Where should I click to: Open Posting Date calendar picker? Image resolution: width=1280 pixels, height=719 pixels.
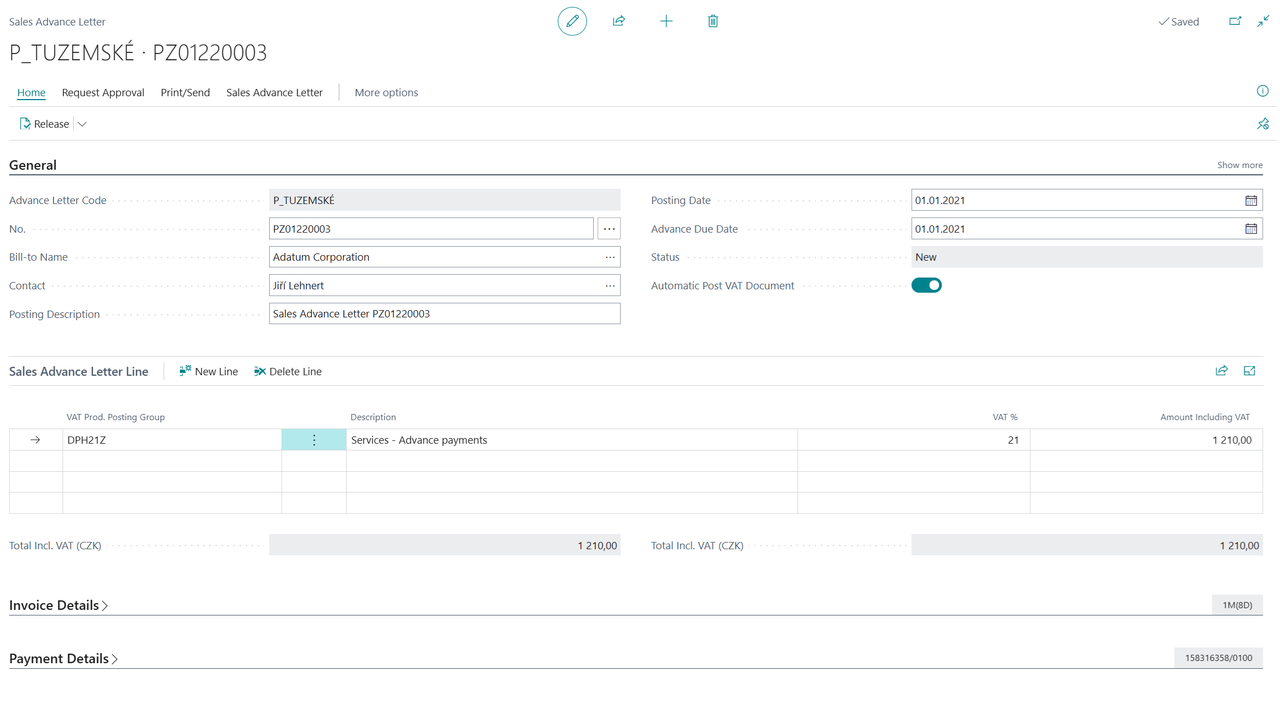click(x=1250, y=201)
